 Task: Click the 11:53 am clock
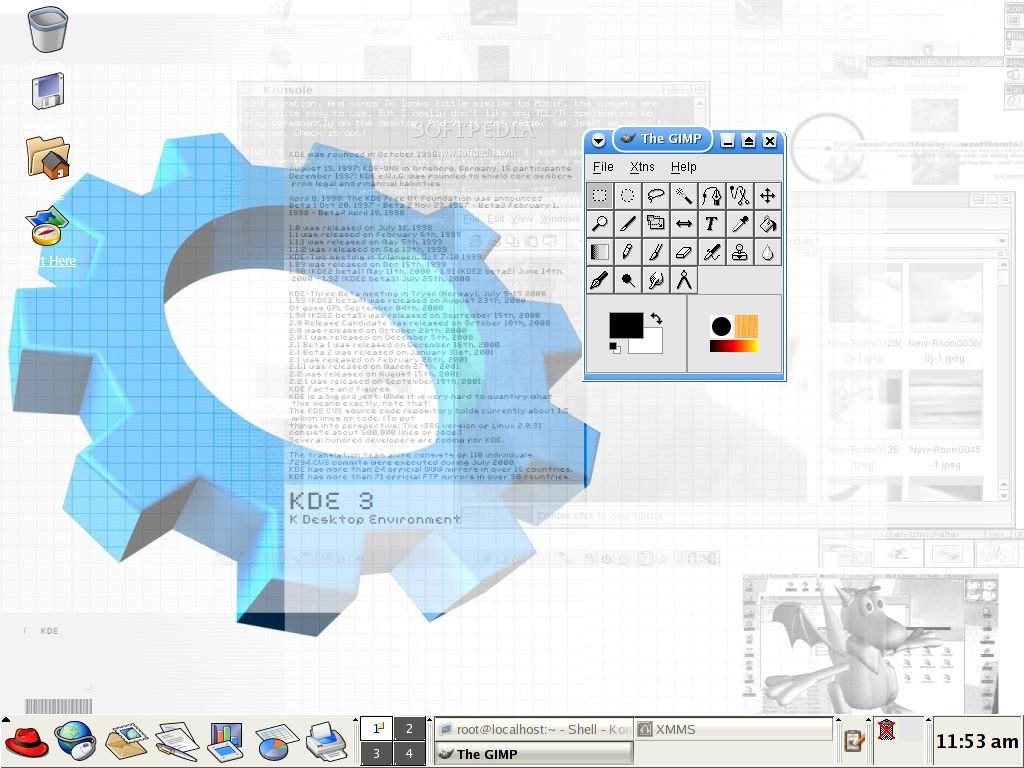977,742
